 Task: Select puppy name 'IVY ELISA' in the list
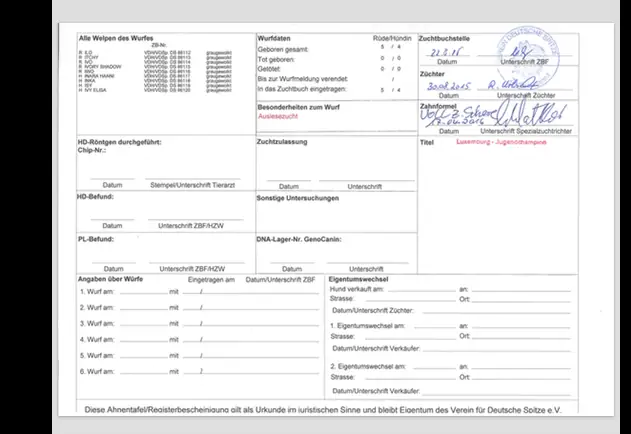[95, 90]
